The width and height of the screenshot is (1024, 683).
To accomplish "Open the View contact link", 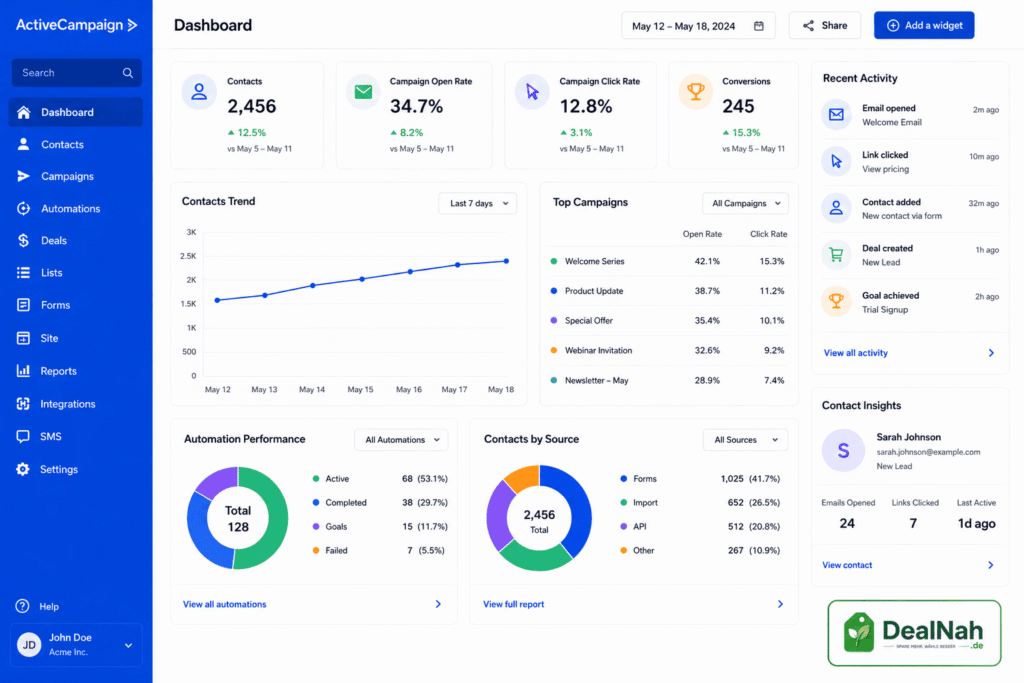I will [847, 565].
